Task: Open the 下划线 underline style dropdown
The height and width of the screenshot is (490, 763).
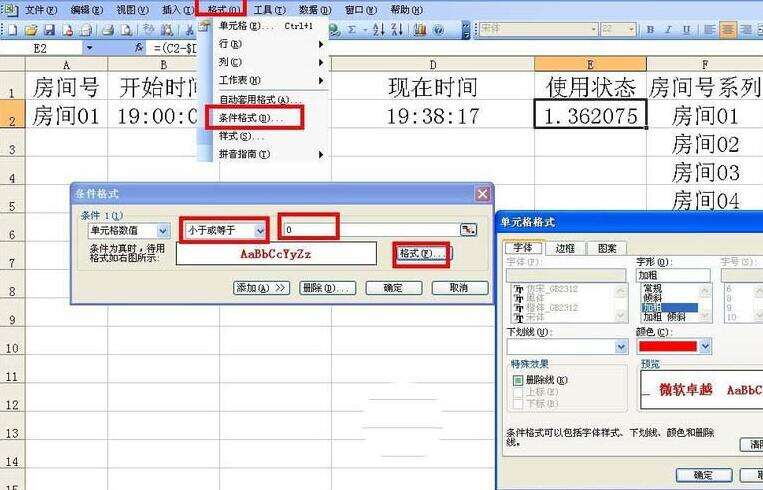Action: (x=621, y=346)
